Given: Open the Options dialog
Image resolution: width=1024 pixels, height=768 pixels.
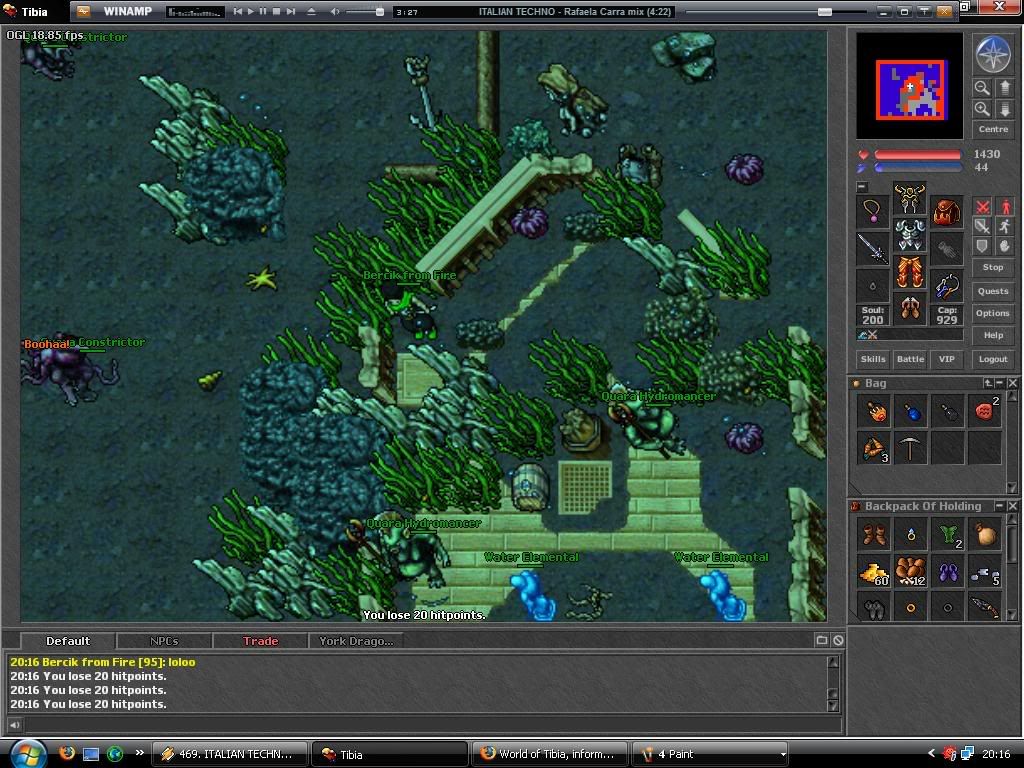Looking at the screenshot, I should pos(993,313).
